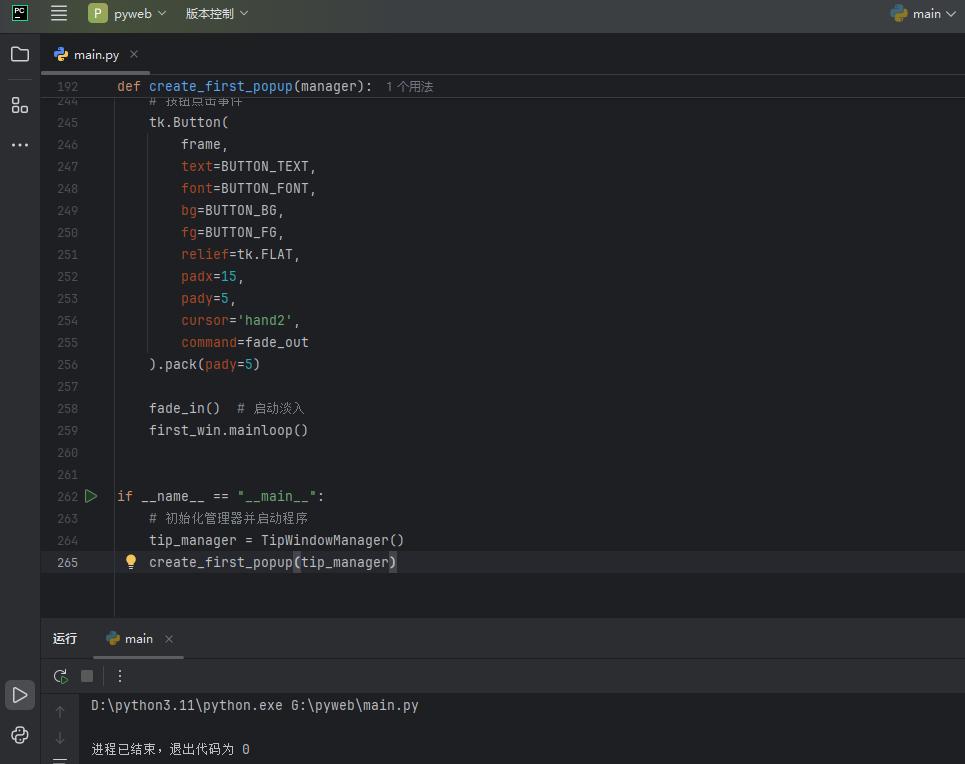965x764 pixels.
Task: Click the G:\pyweb\main.py path in console
Action: click(x=354, y=706)
